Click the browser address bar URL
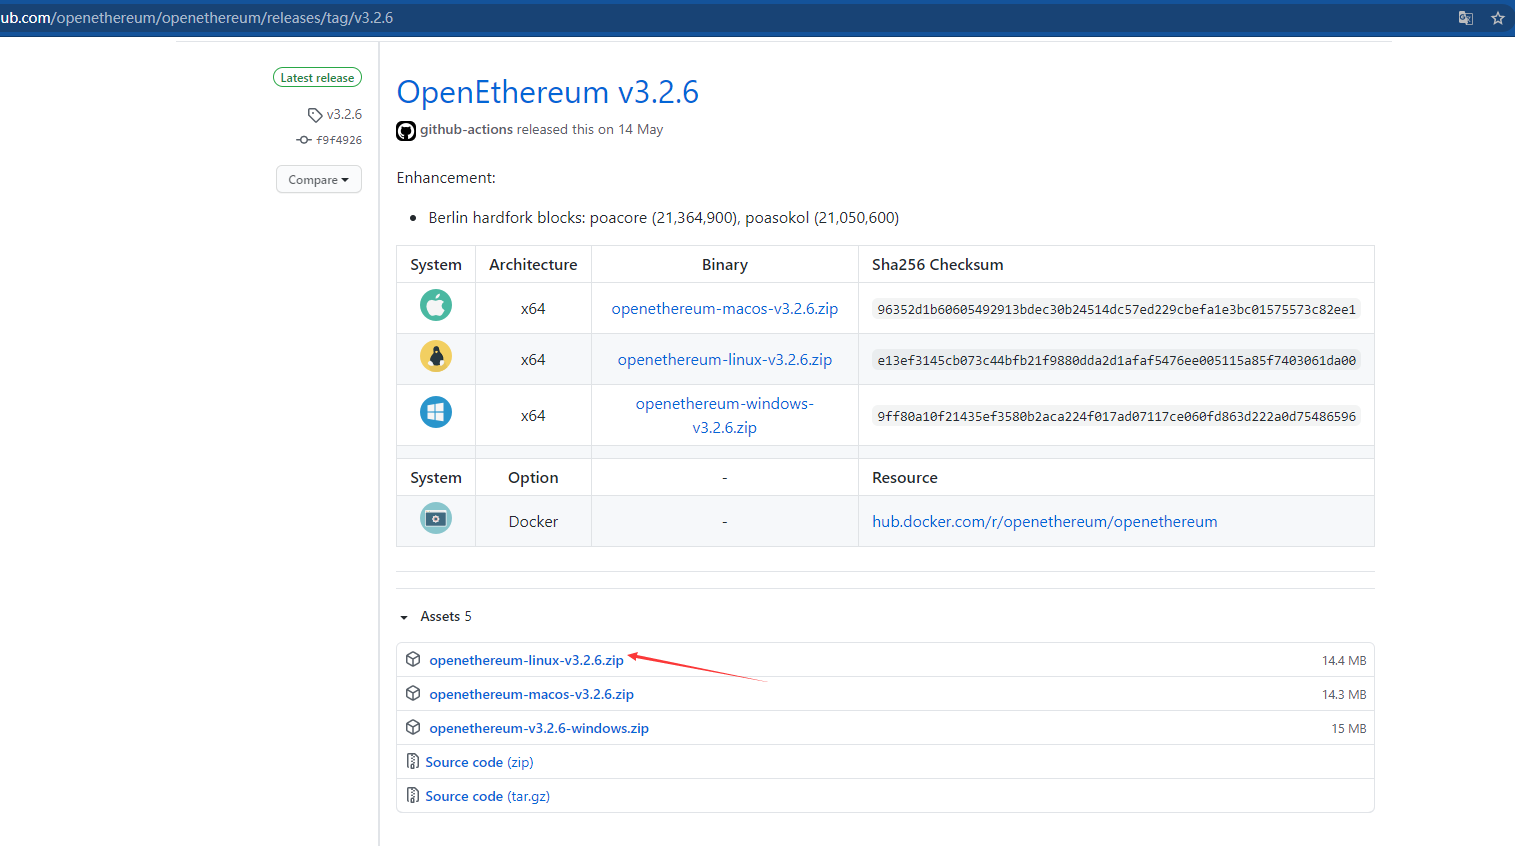The height and width of the screenshot is (846, 1515). point(200,18)
